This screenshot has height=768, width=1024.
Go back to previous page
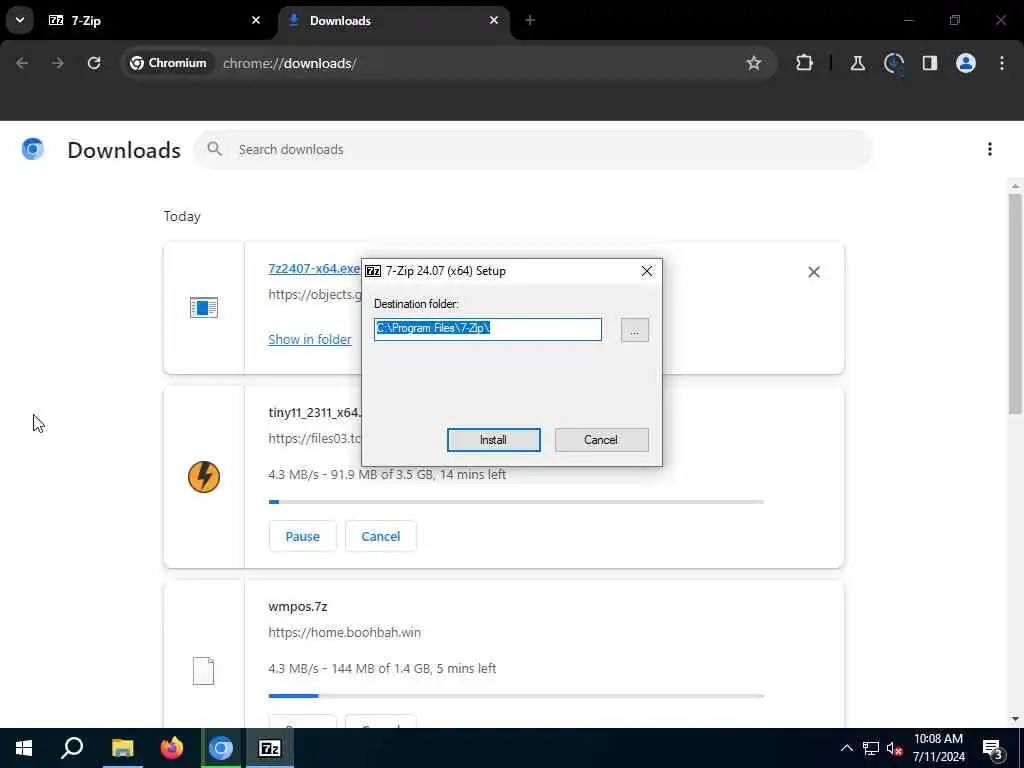(x=22, y=63)
